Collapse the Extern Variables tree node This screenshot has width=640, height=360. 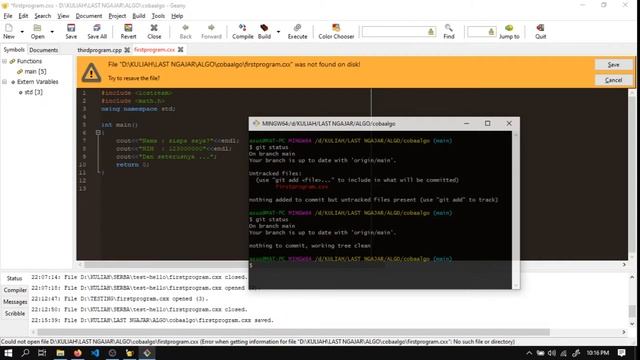tap(4, 82)
